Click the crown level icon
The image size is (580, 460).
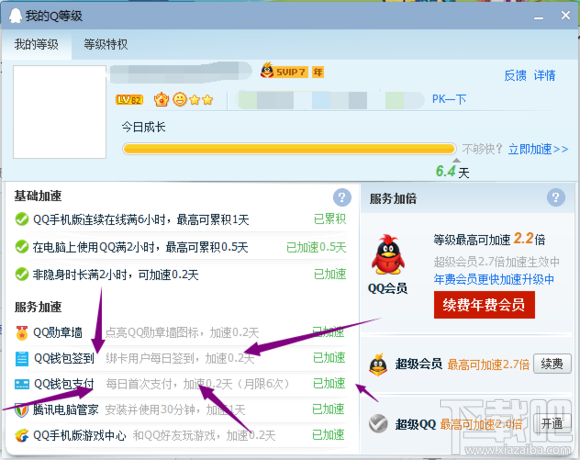[161, 99]
